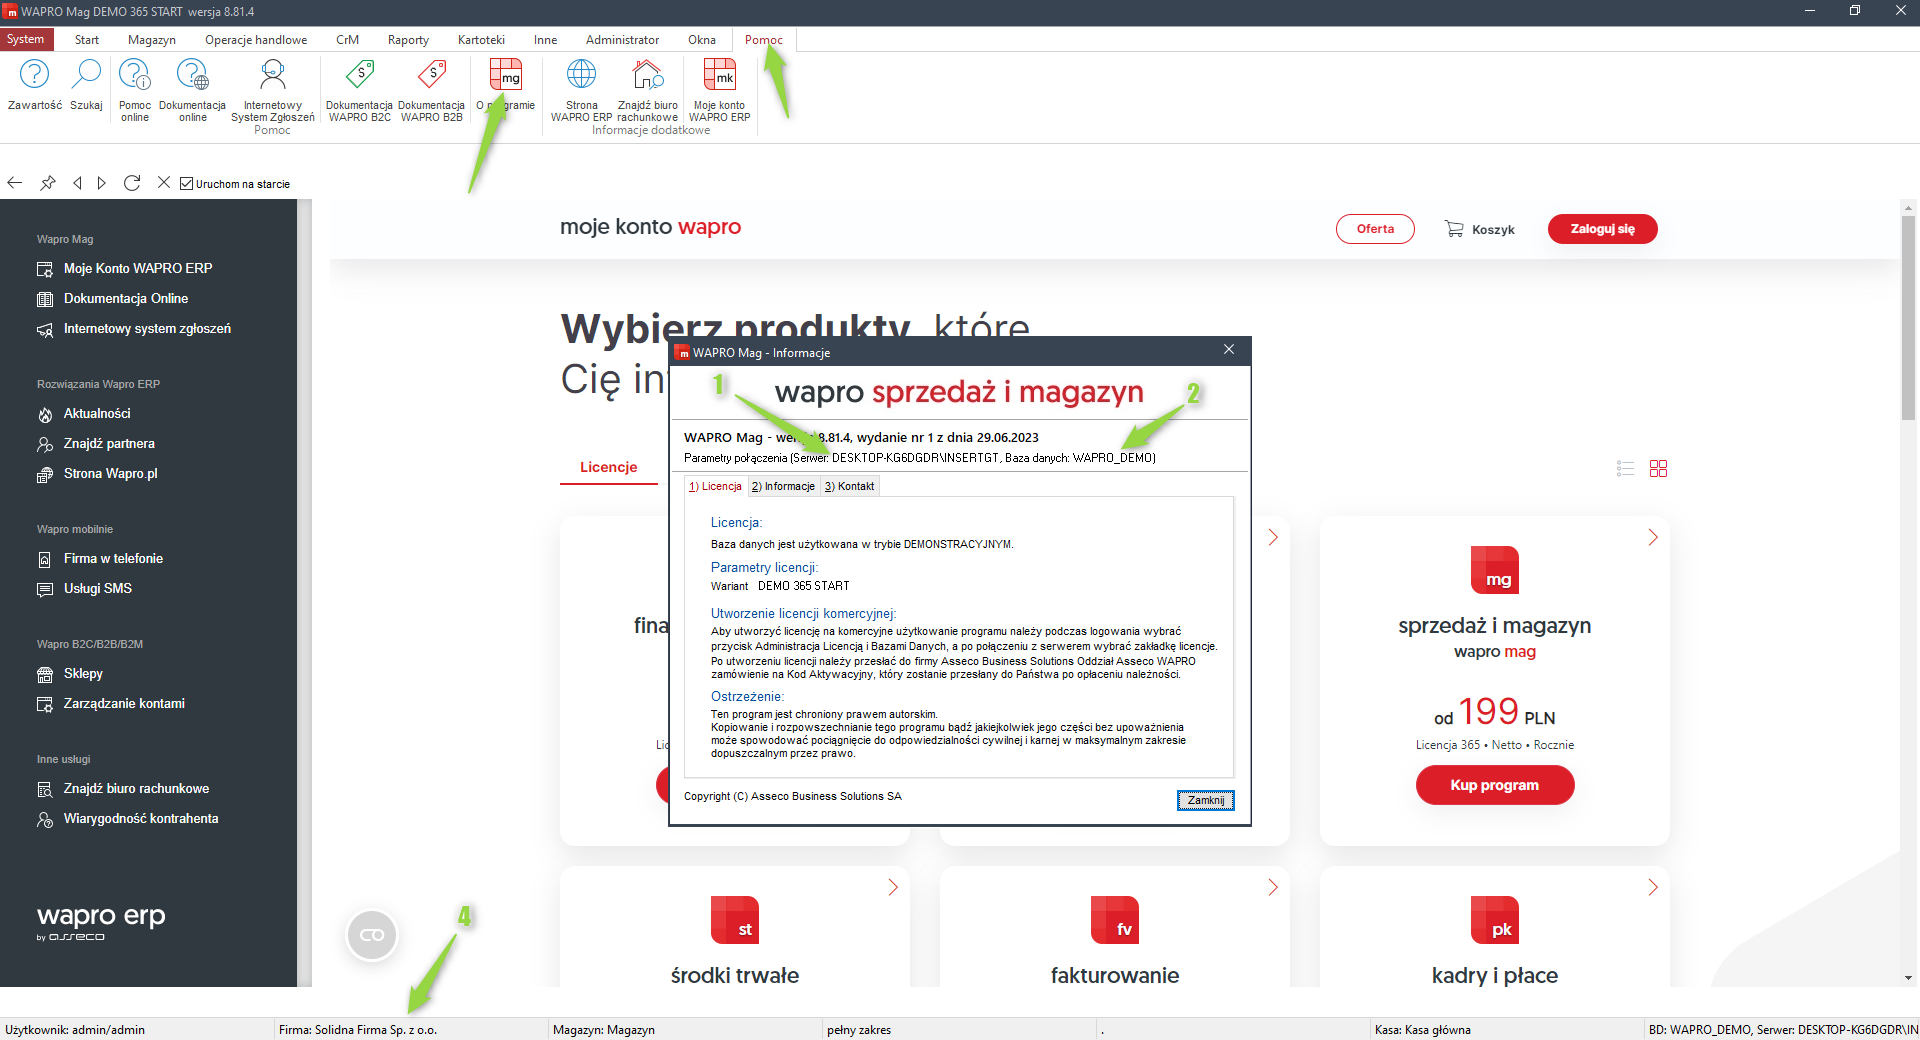Switch to grid view icon
Viewport: 1920px width, 1040px height.
click(1658, 468)
